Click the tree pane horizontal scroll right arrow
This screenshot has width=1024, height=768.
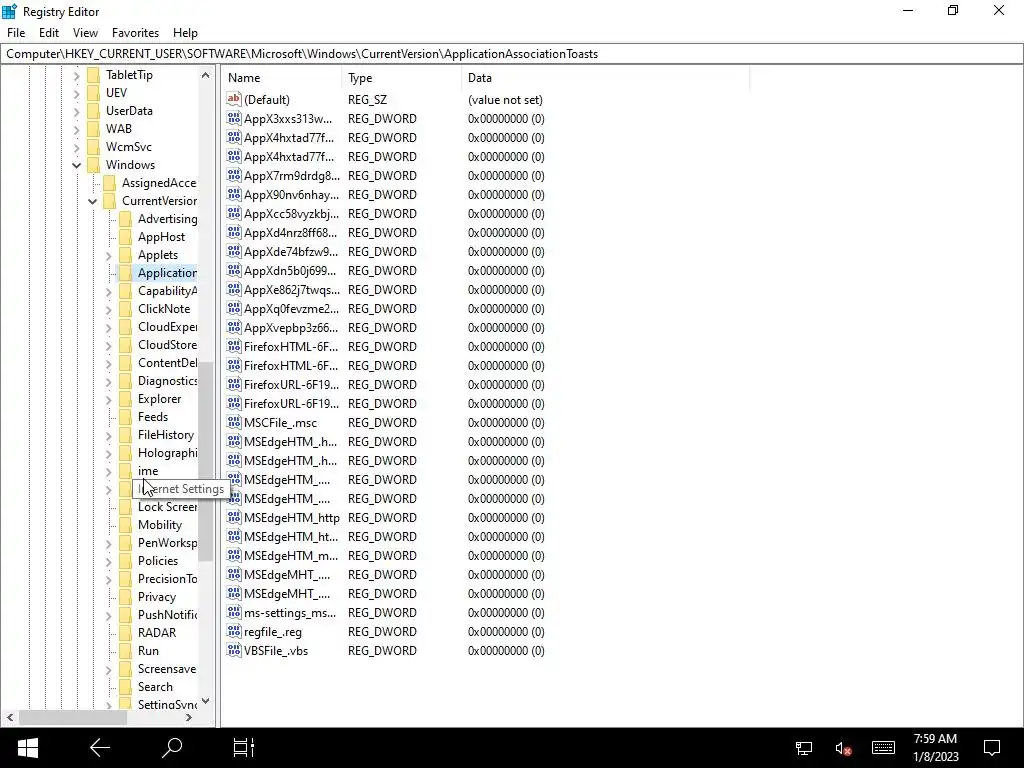[x=189, y=717]
